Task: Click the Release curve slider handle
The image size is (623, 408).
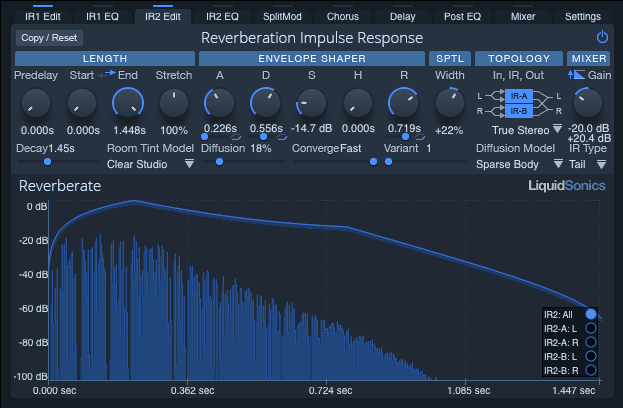Action: tap(405, 137)
